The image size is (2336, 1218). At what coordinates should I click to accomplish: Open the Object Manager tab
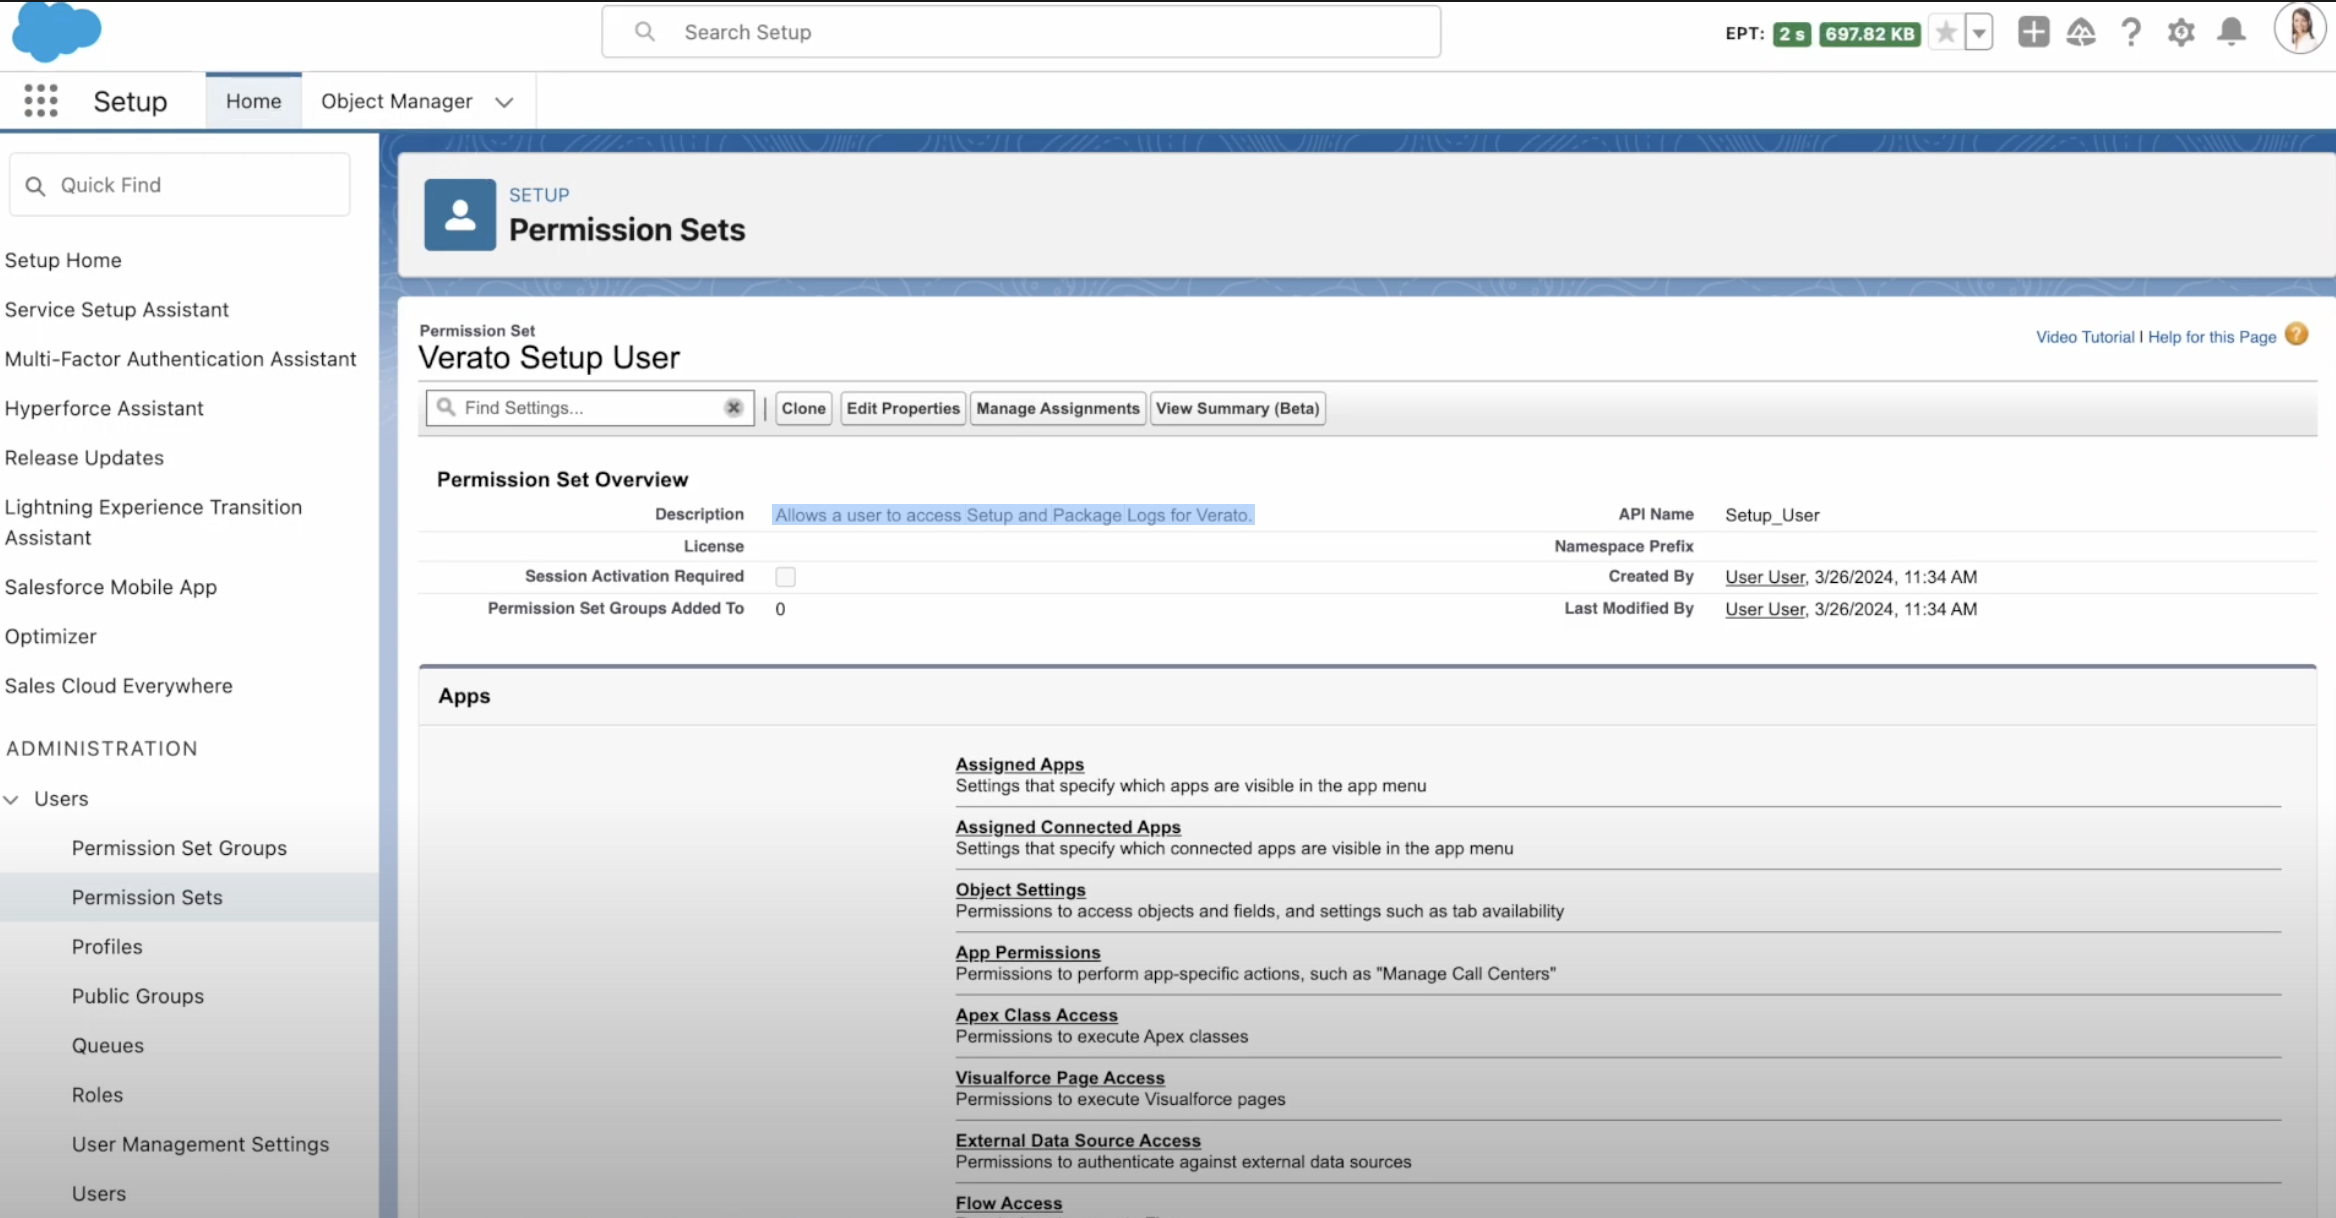[x=397, y=101]
